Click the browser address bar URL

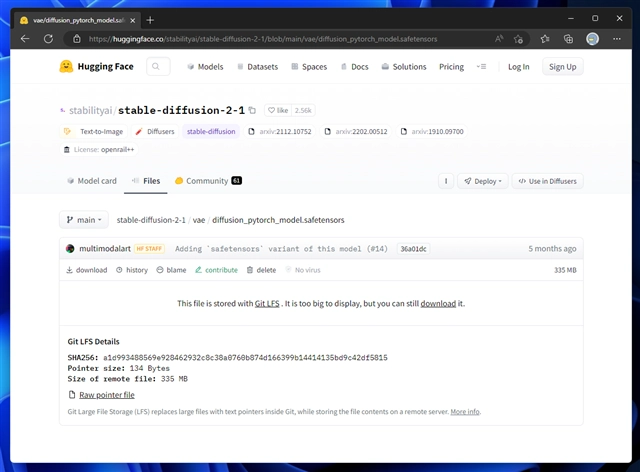pos(263,39)
